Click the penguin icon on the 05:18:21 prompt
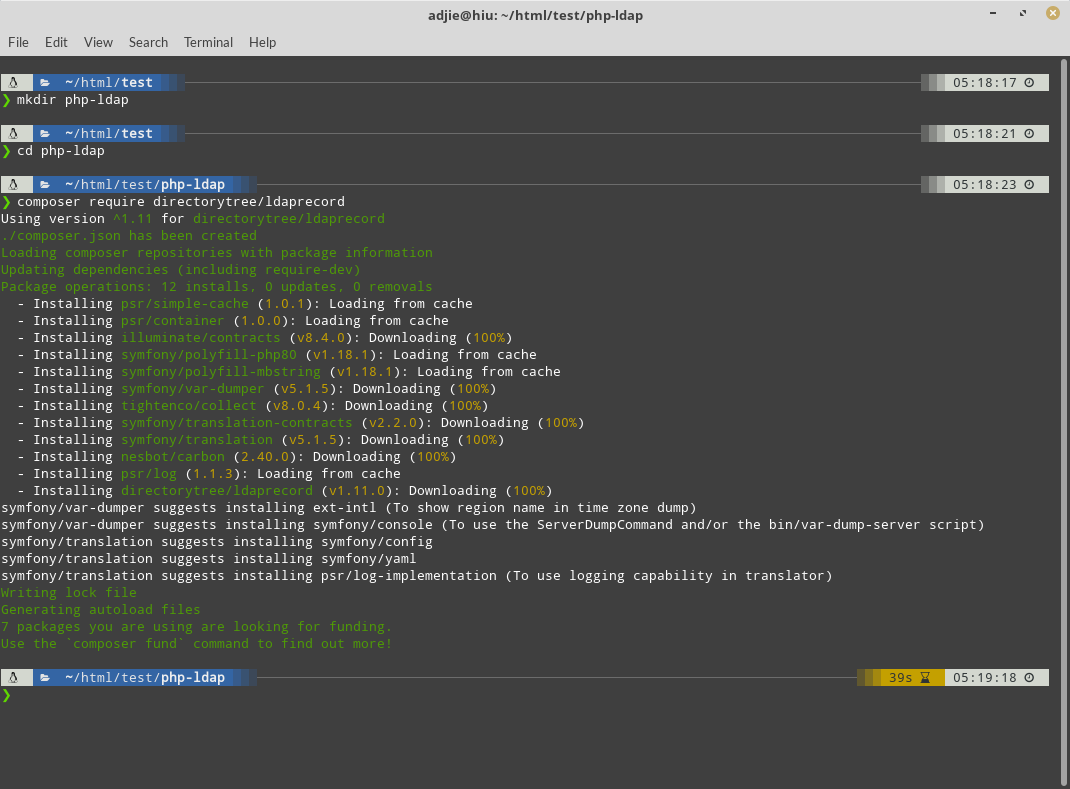1070x789 pixels. click(x=13, y=134)
